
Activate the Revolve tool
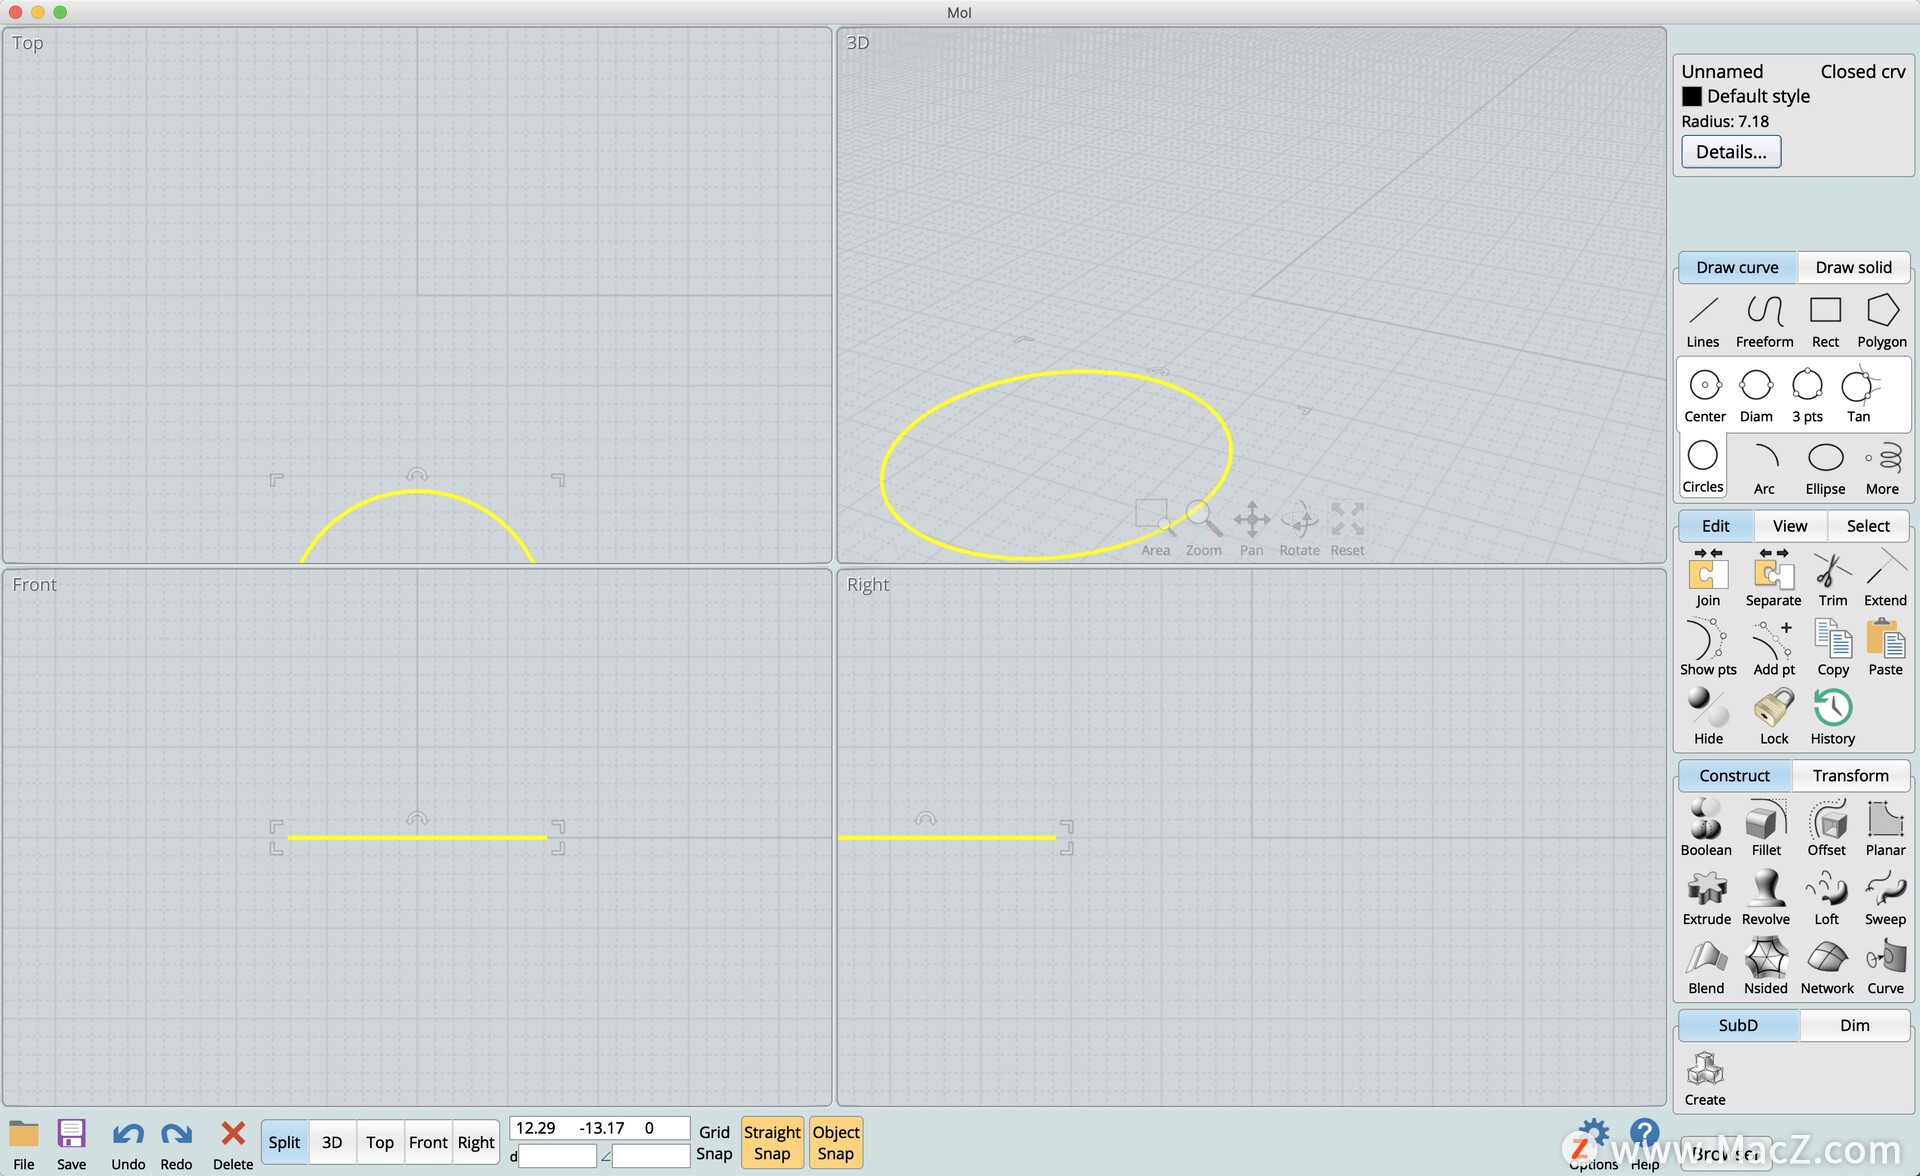pyautogui.click(x=1765, y=897)
